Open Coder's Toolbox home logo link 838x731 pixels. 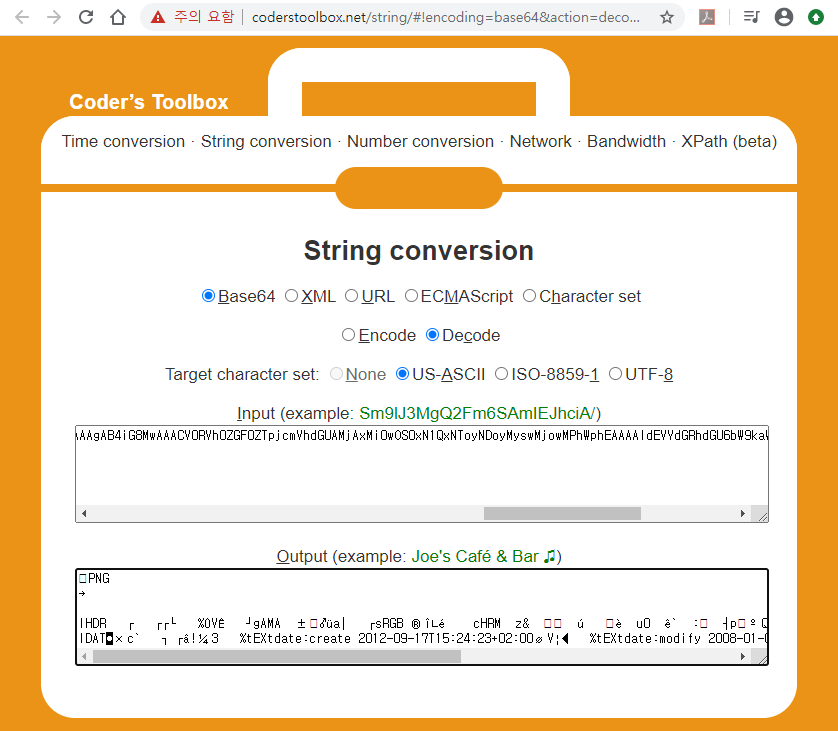pyautogui.click(x=149, y=102)
